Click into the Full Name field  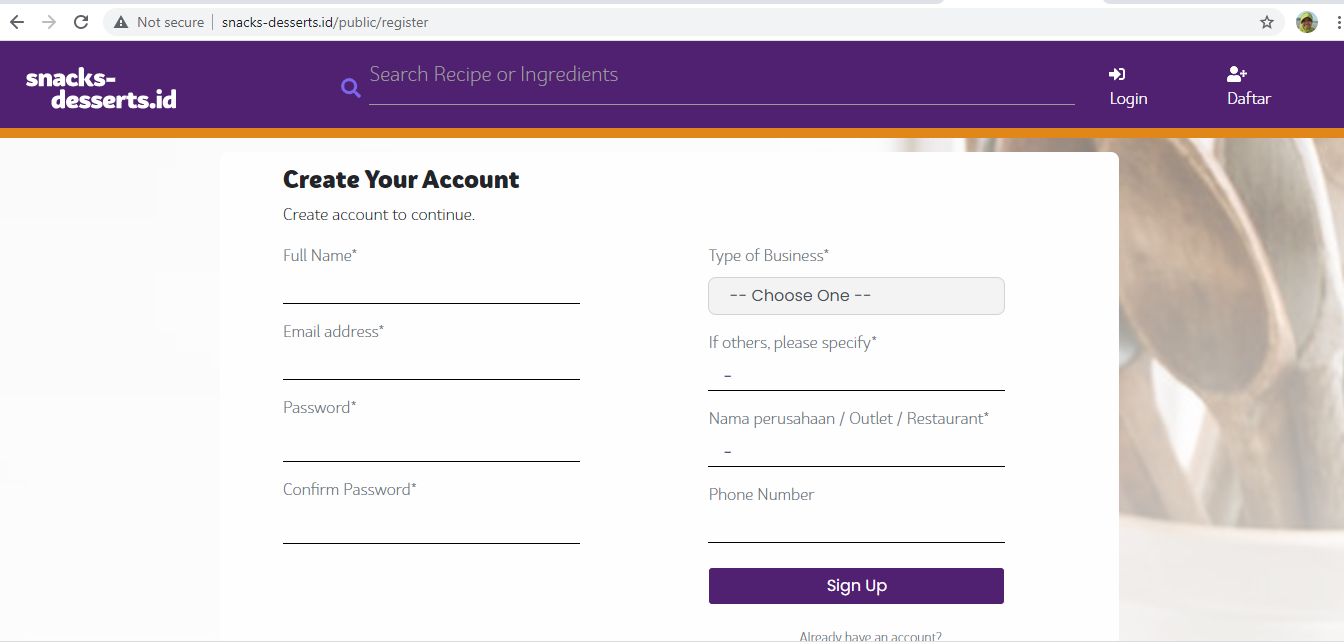[431, 288]
